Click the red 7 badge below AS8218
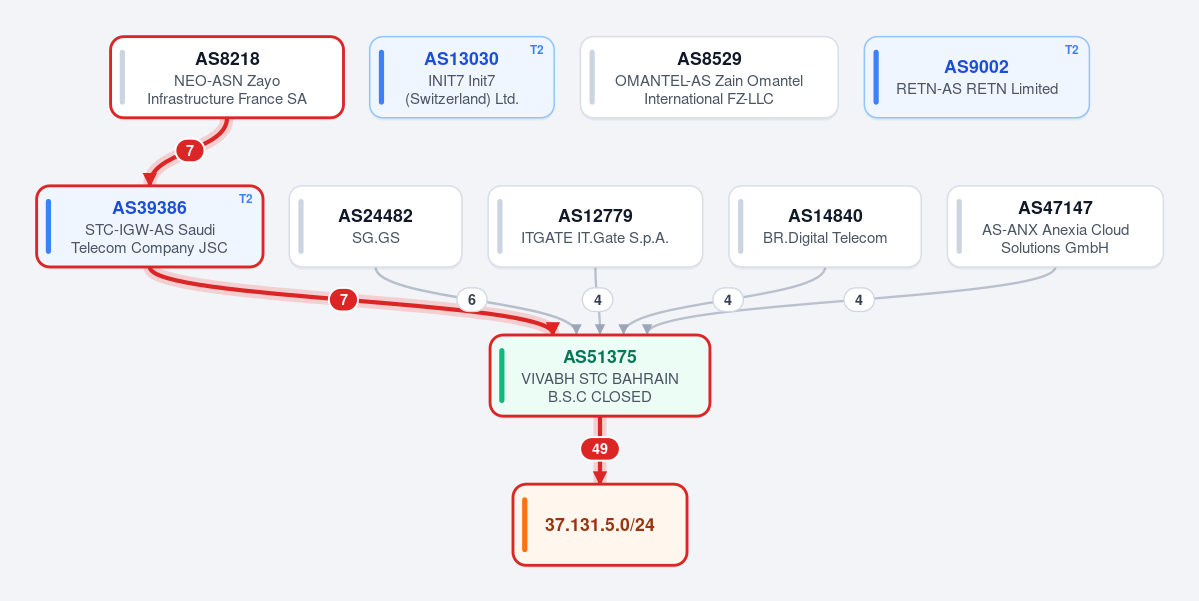The width and height of the screenshot is (1199, 601). coord(190,151)
